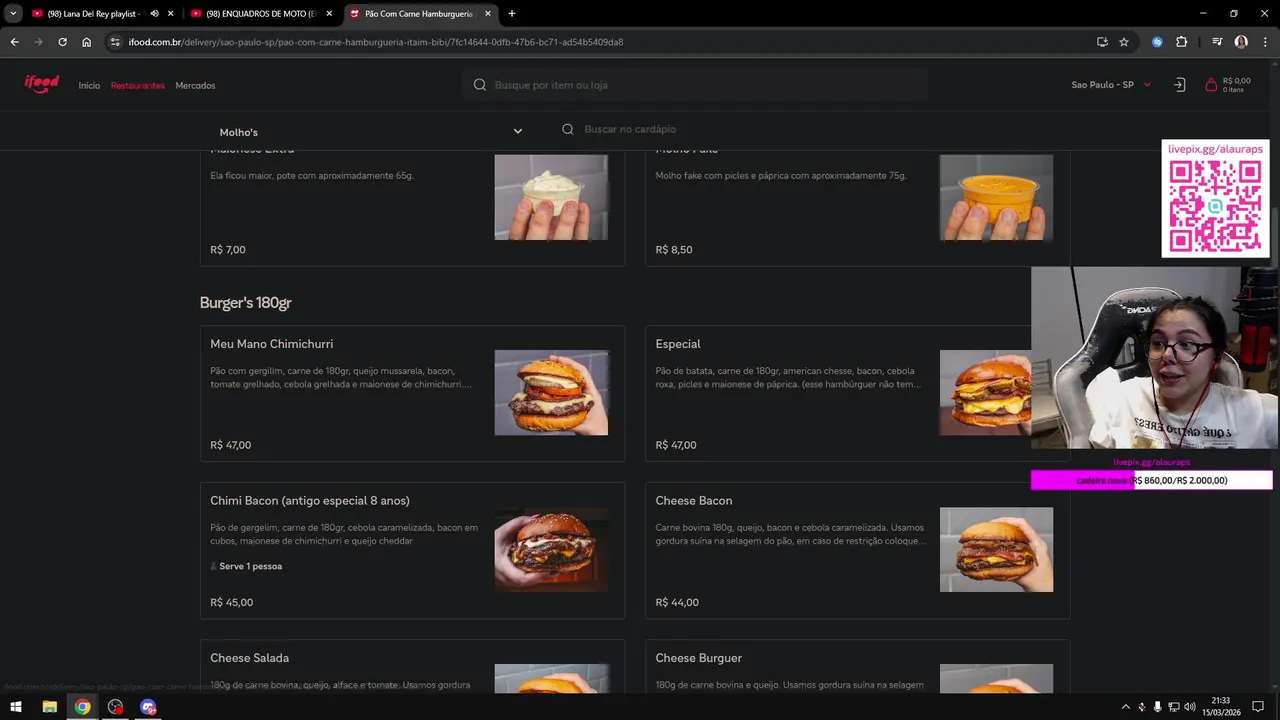The image size is (1280, 720).
Task: Click the cadeira nova donation progress bar
Action: click(x=1151, y=481)
